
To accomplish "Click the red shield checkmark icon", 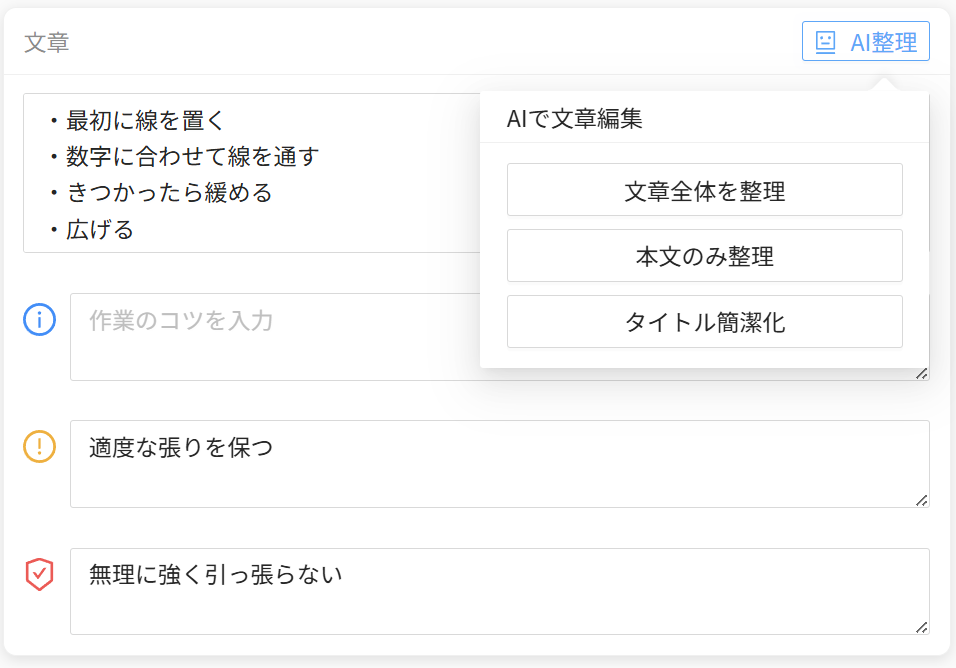I will (39, 574).
